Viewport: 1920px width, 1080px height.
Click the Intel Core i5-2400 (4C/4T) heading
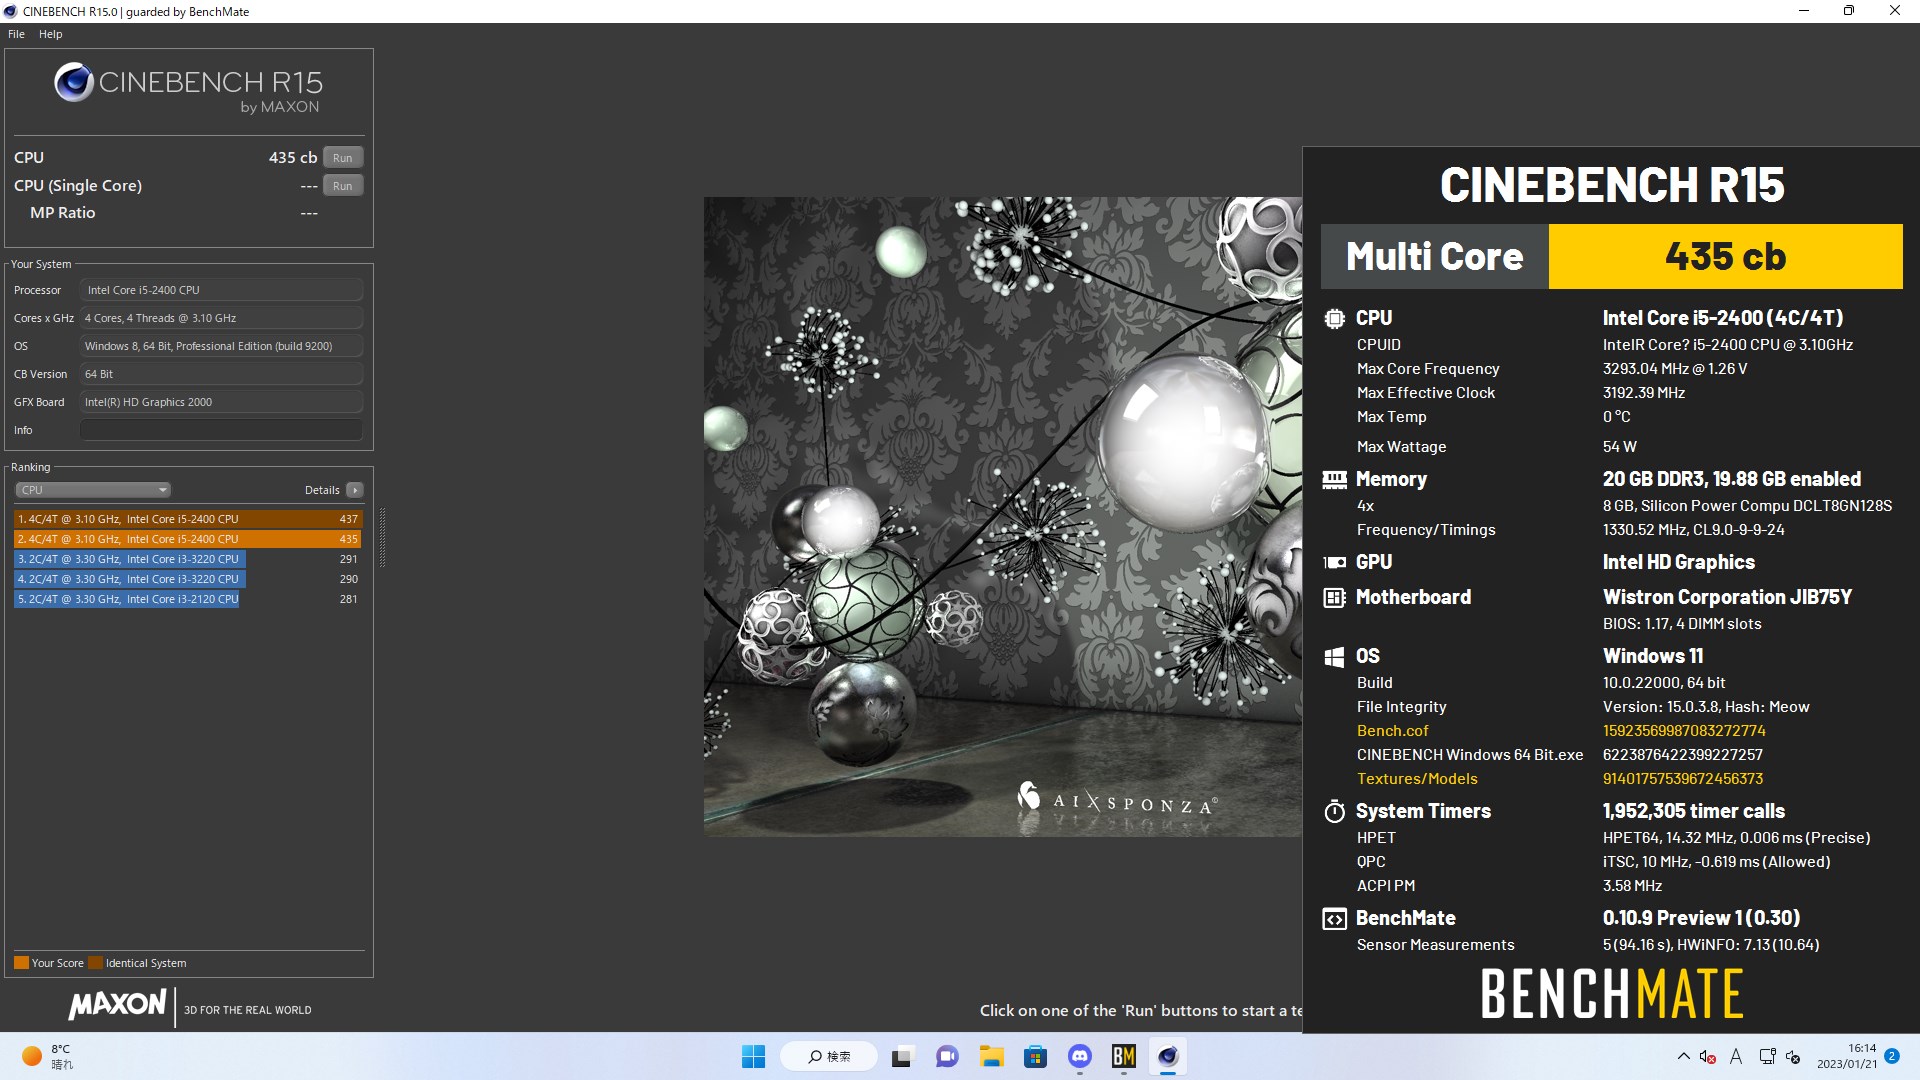[1722, 318]
